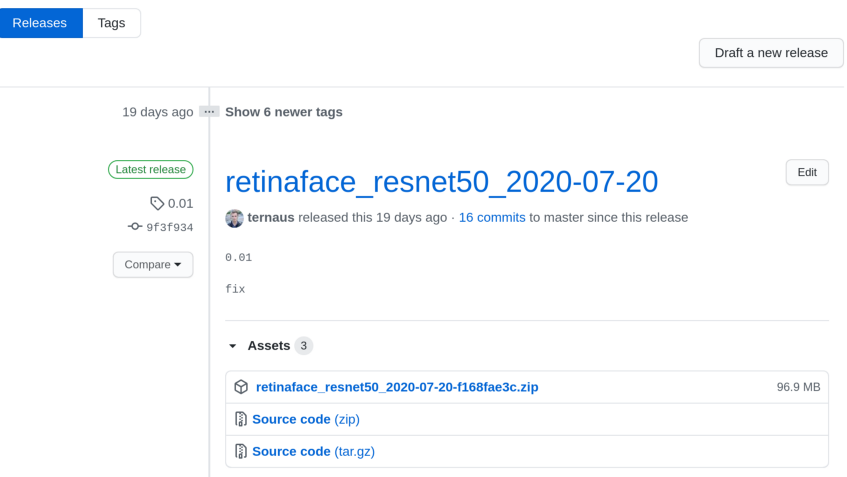Click the Latest release badge

[151, 170]
